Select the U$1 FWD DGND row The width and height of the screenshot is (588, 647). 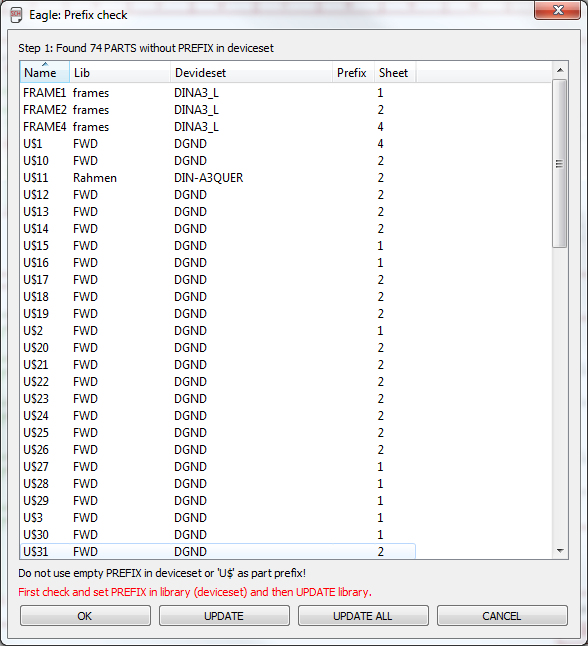tap(218, 144)
